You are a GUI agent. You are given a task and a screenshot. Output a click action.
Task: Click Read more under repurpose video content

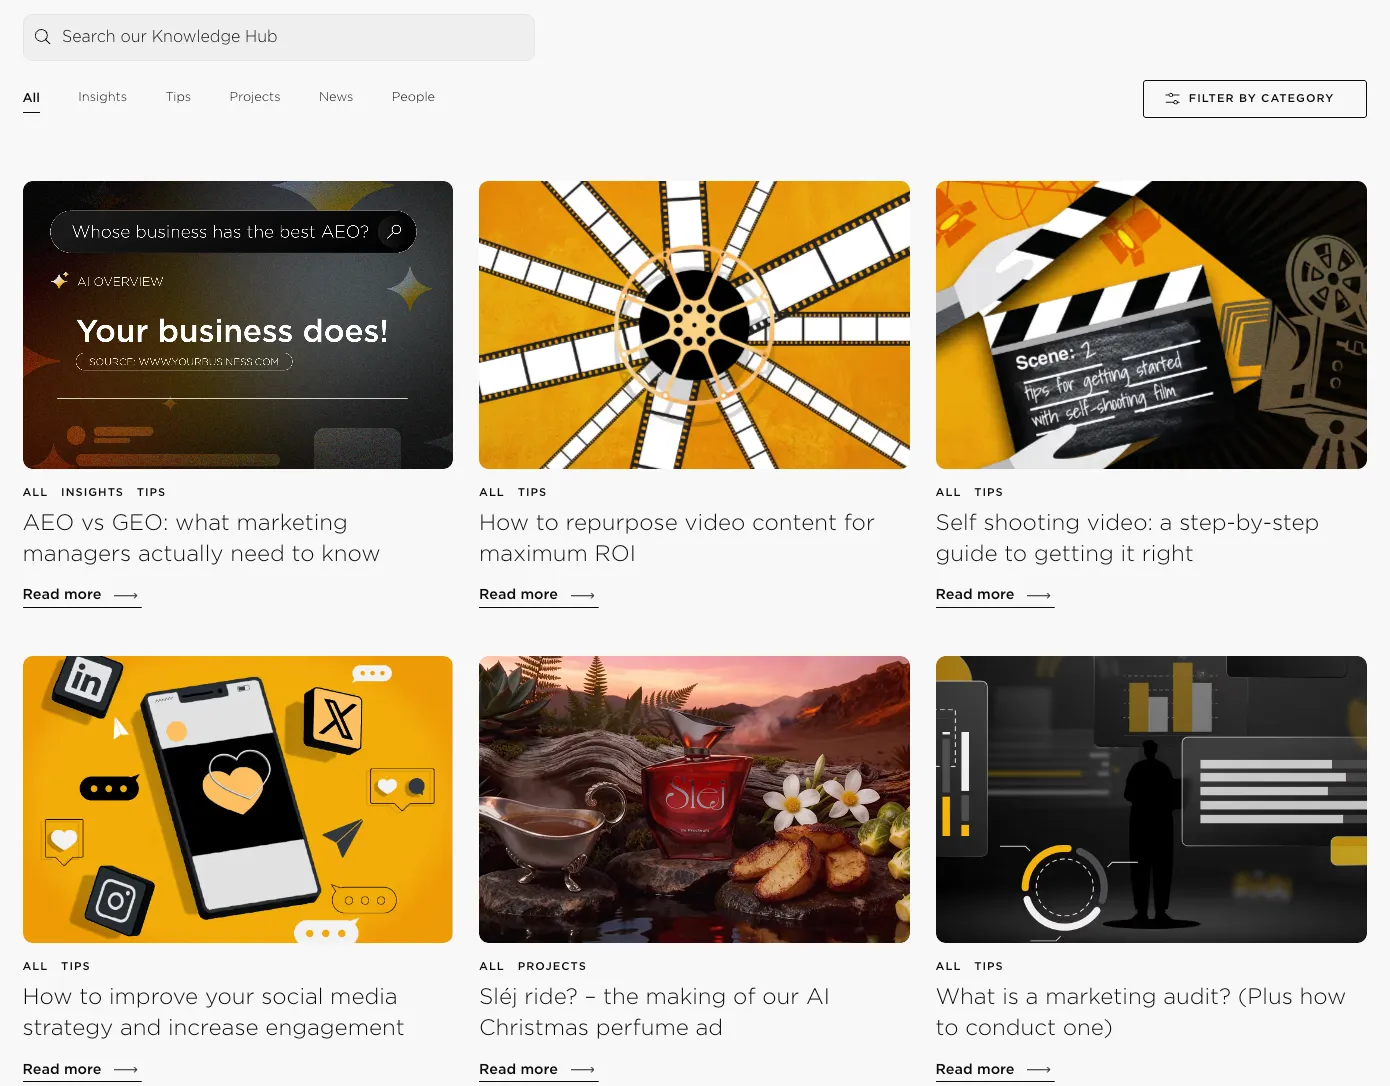538,595
